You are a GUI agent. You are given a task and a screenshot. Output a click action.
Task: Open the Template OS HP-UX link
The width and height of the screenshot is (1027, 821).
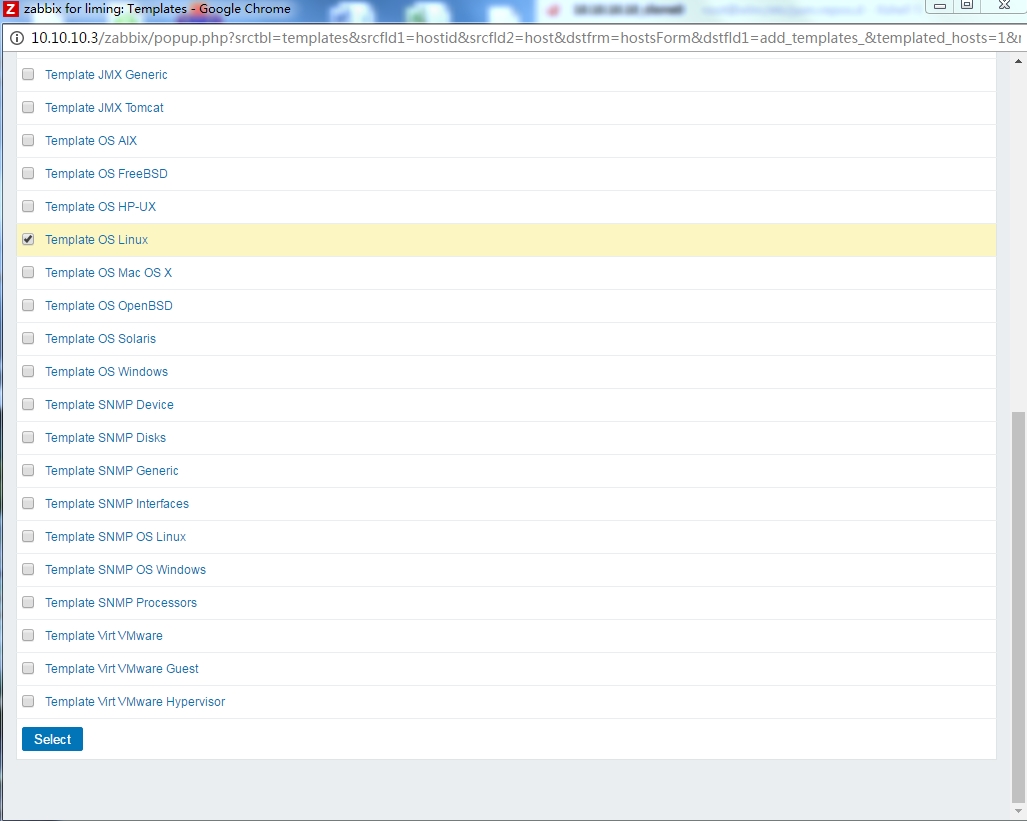coord(100,206)
